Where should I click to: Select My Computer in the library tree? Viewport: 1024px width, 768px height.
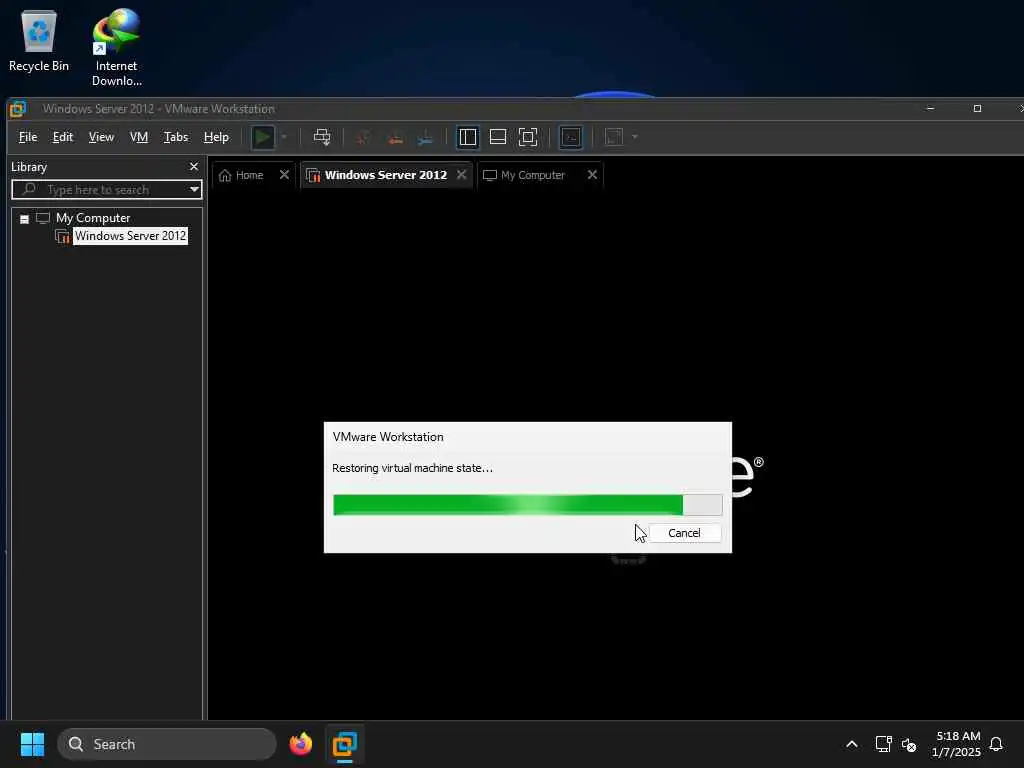click(x=93, y=218)
